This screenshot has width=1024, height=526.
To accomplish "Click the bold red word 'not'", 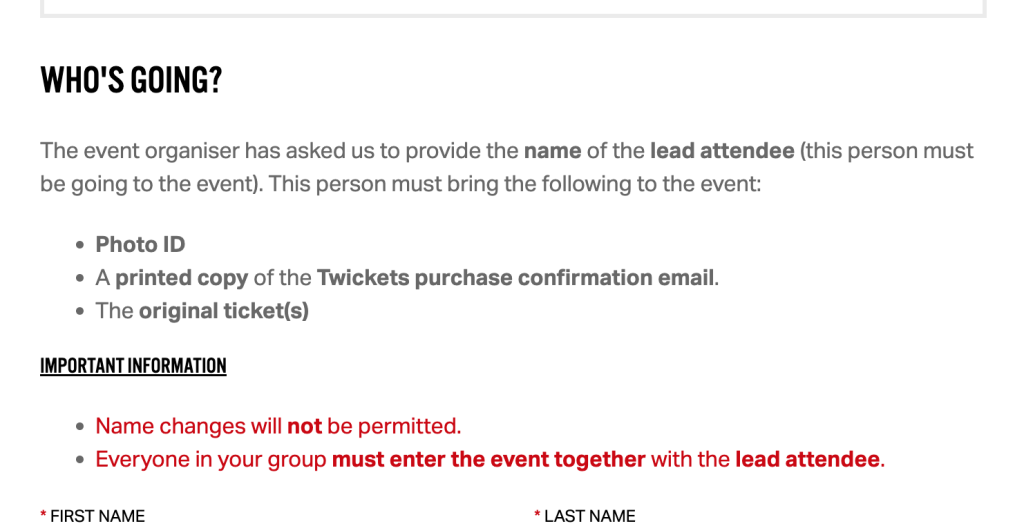I will tap(304, 427).
